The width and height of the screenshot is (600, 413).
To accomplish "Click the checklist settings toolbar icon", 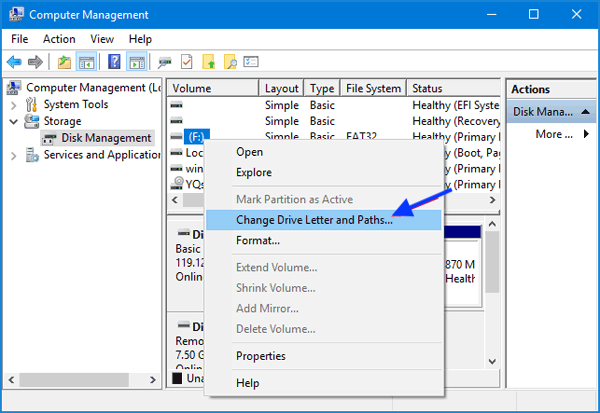I will point(251,62).
